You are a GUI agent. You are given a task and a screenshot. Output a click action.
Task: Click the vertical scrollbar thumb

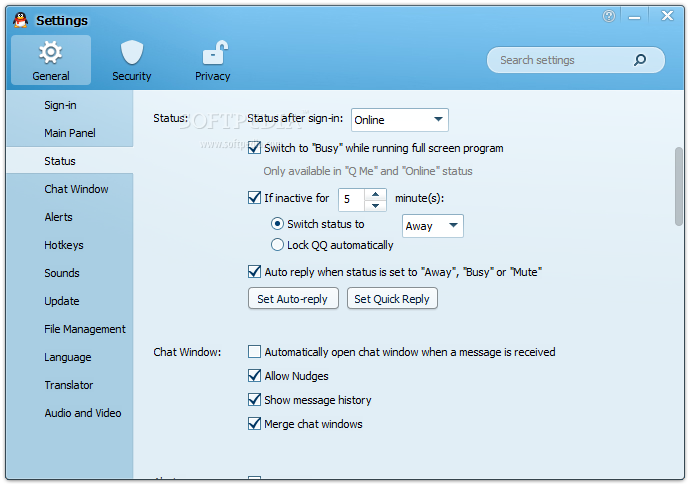coord(679,187)
